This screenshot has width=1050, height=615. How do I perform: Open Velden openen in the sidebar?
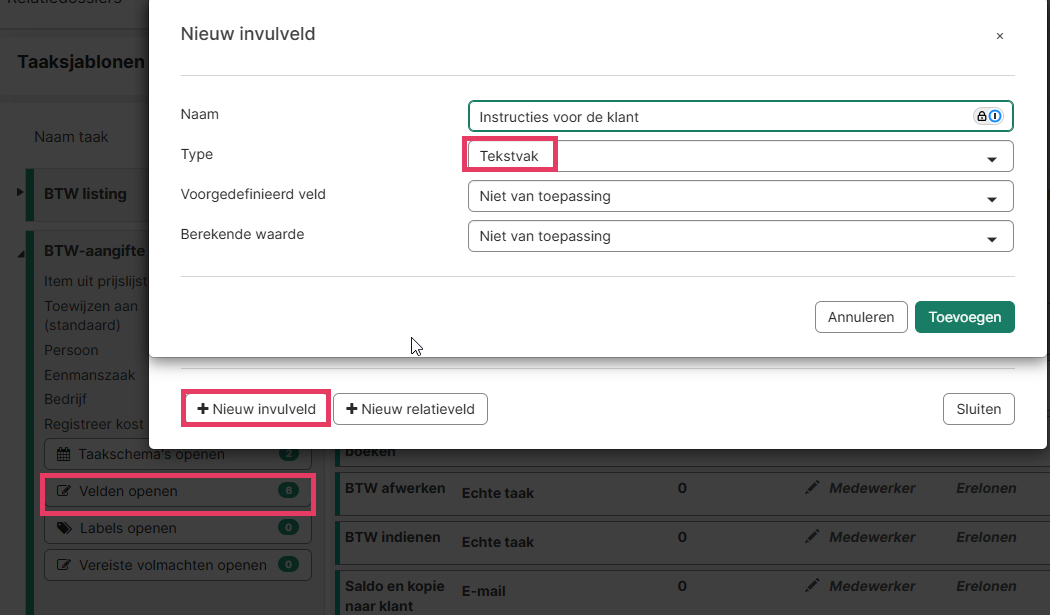pos(177,491)
